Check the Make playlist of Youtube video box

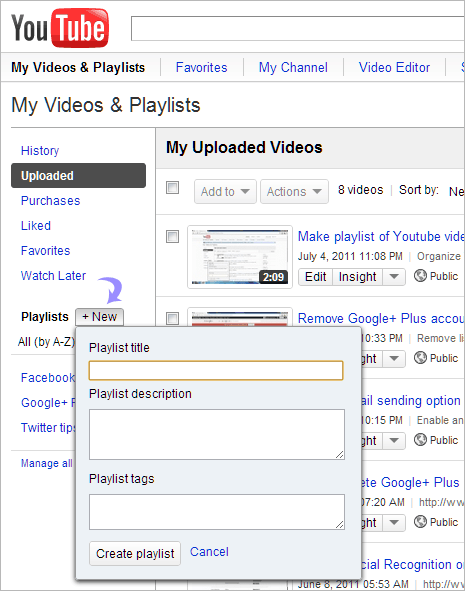pyautogui.click(x=173, y=237)
